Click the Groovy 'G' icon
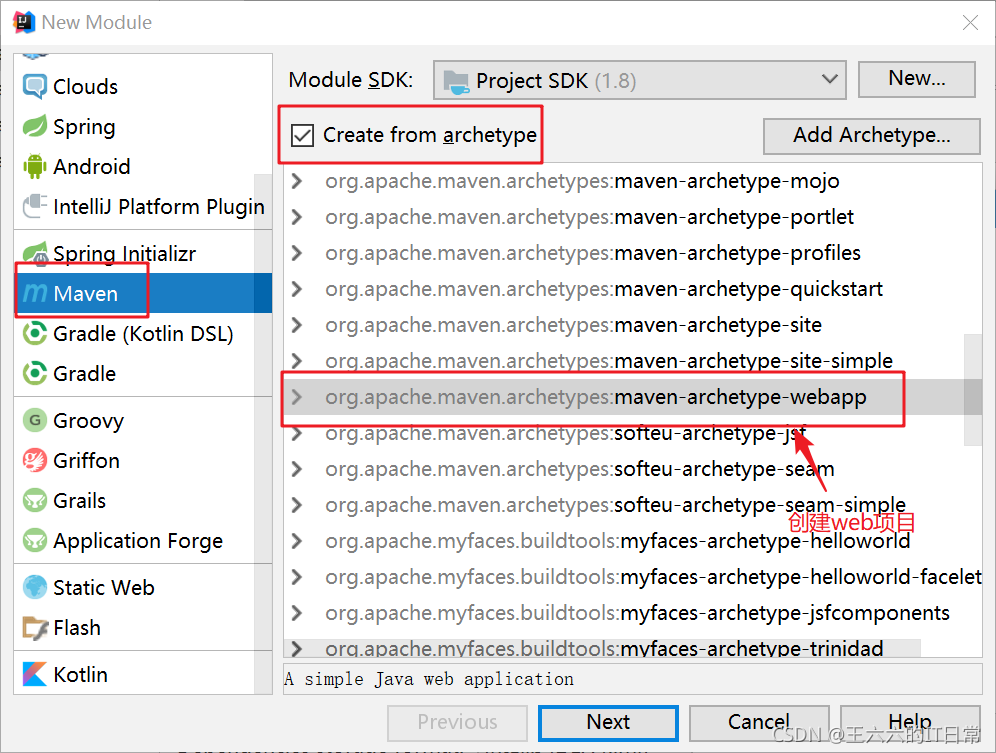The height and width of the screenshot is (753, 996). point(34,421)
